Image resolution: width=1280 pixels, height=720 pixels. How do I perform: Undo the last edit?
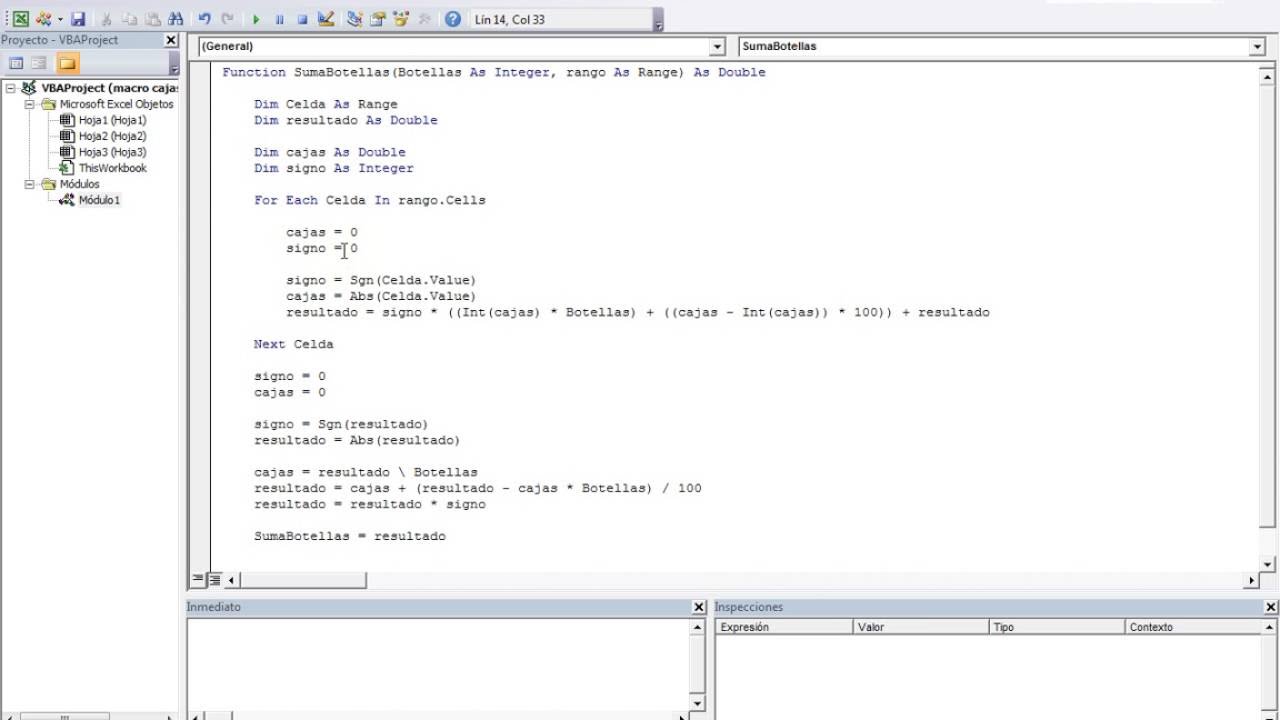point(205,19)
